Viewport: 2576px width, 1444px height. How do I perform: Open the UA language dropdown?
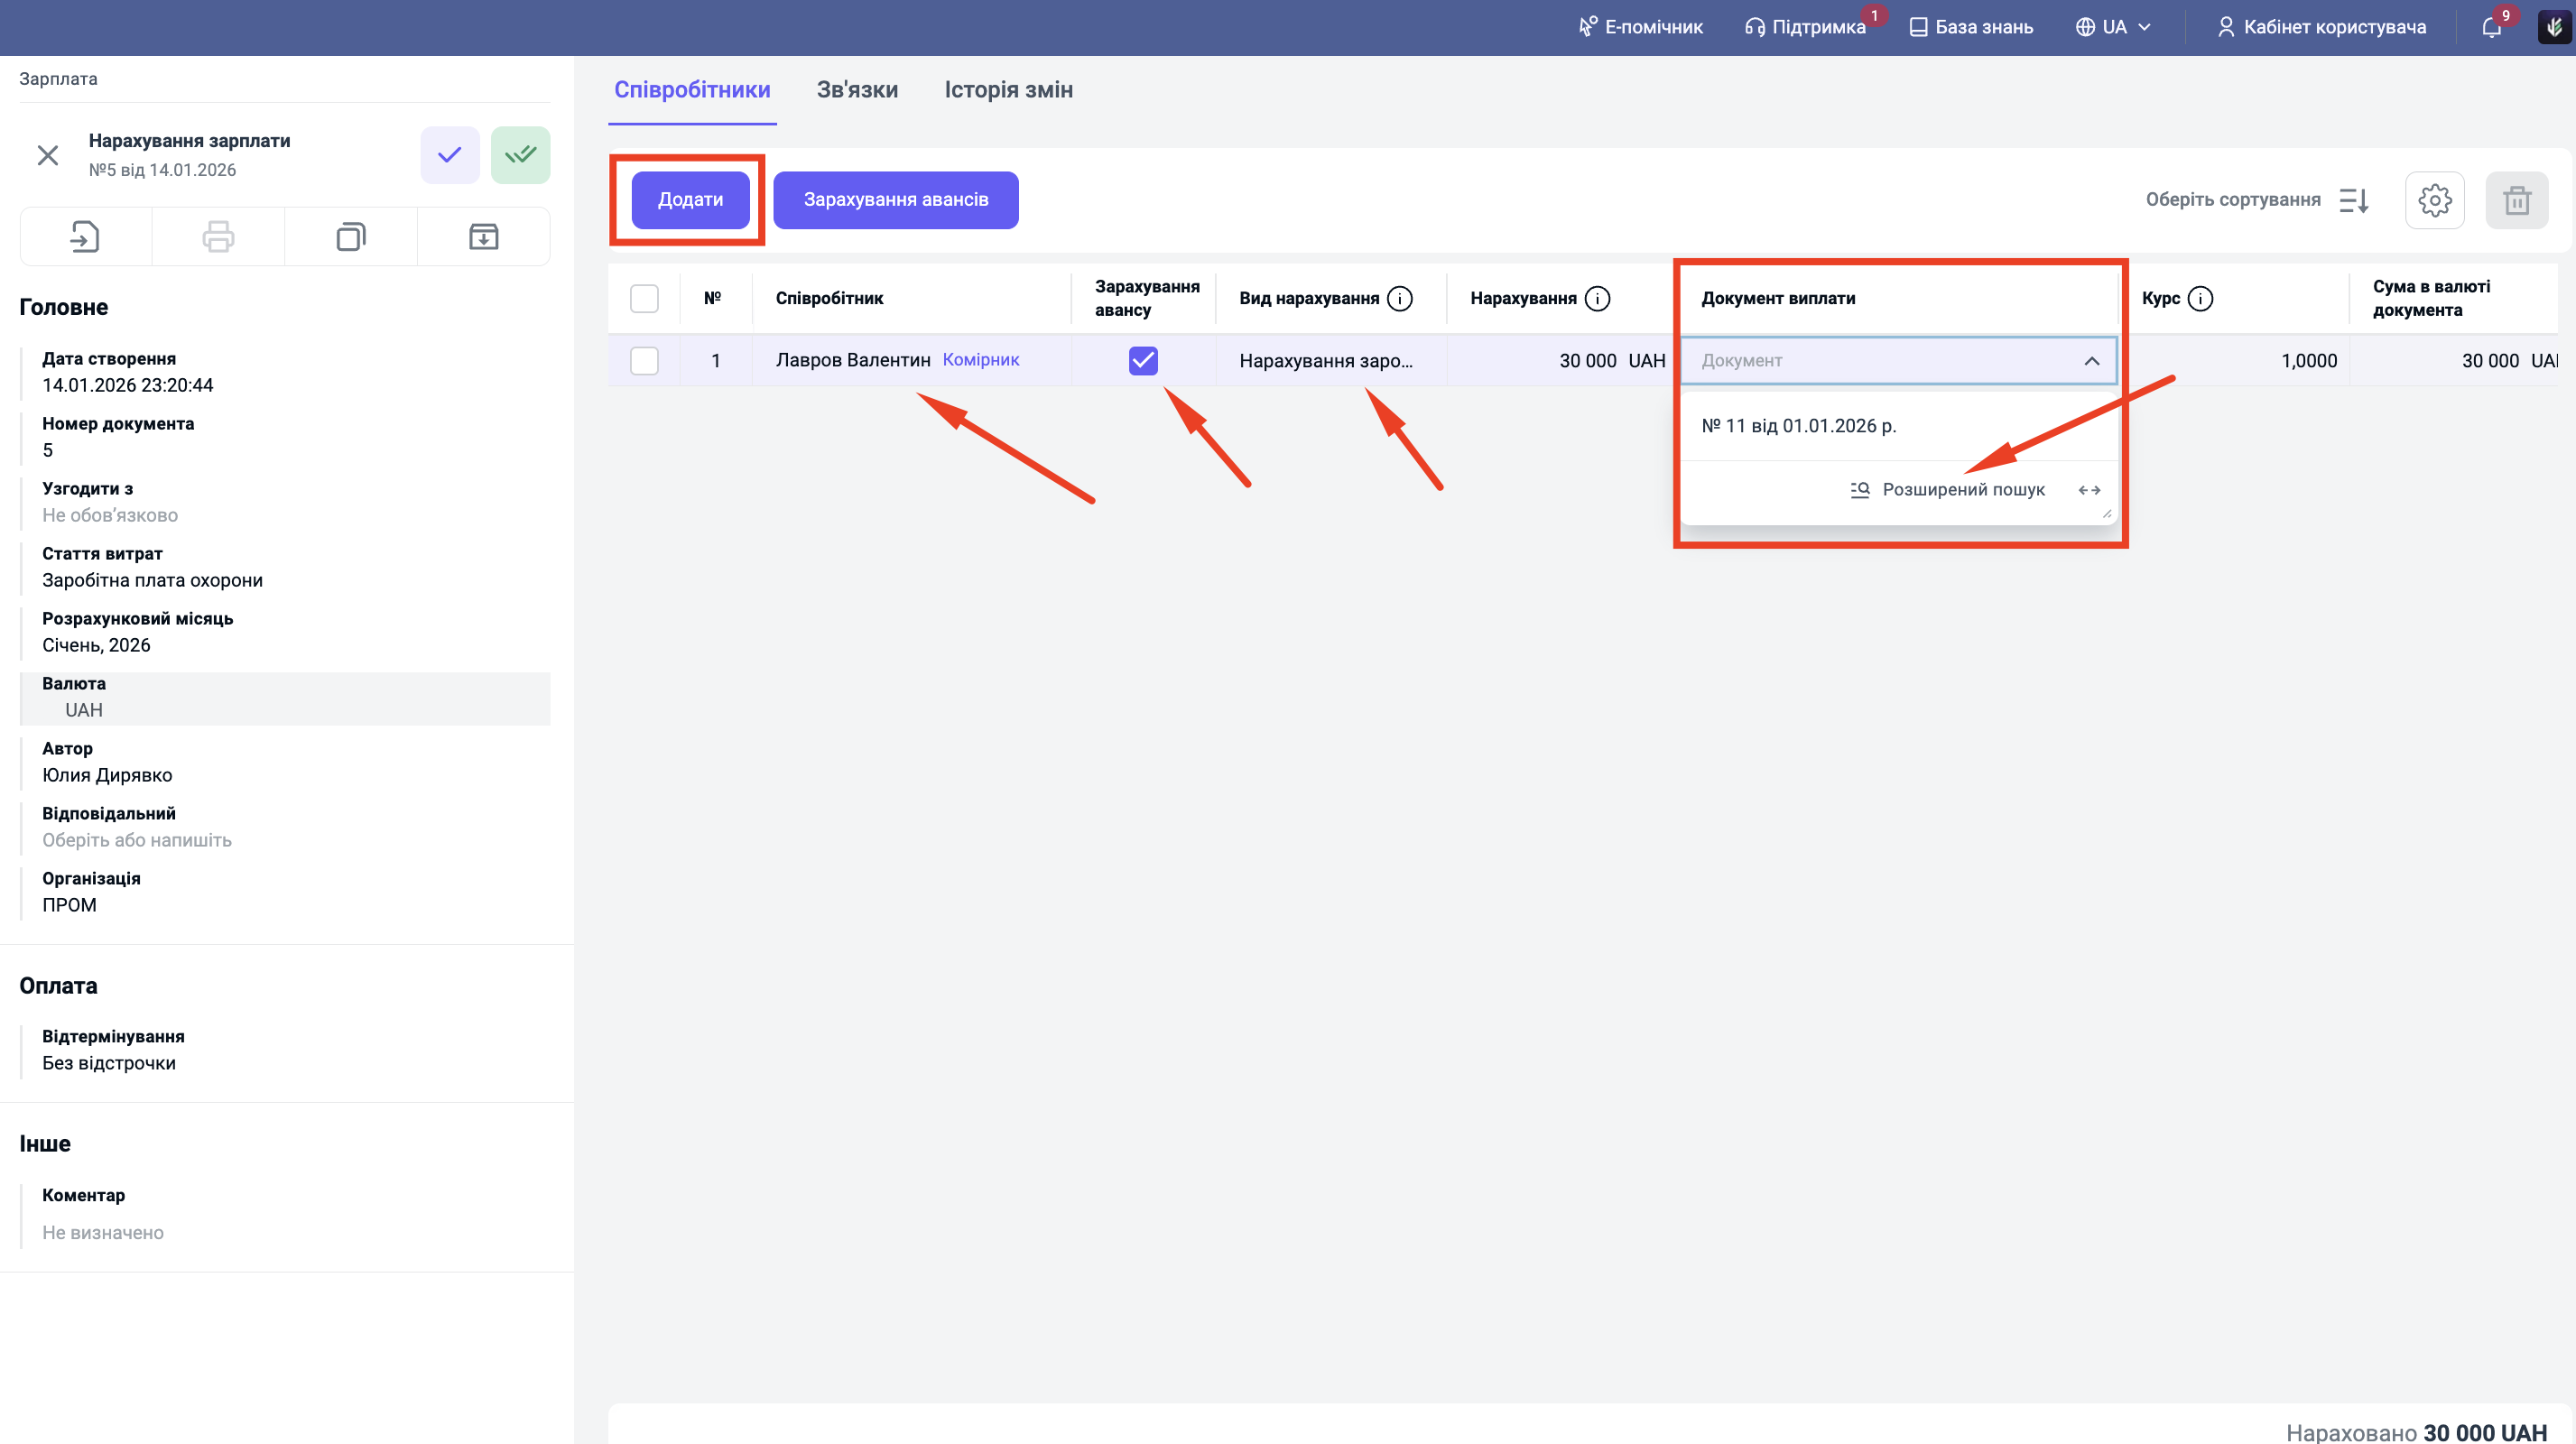click(x=2113, y=27)
